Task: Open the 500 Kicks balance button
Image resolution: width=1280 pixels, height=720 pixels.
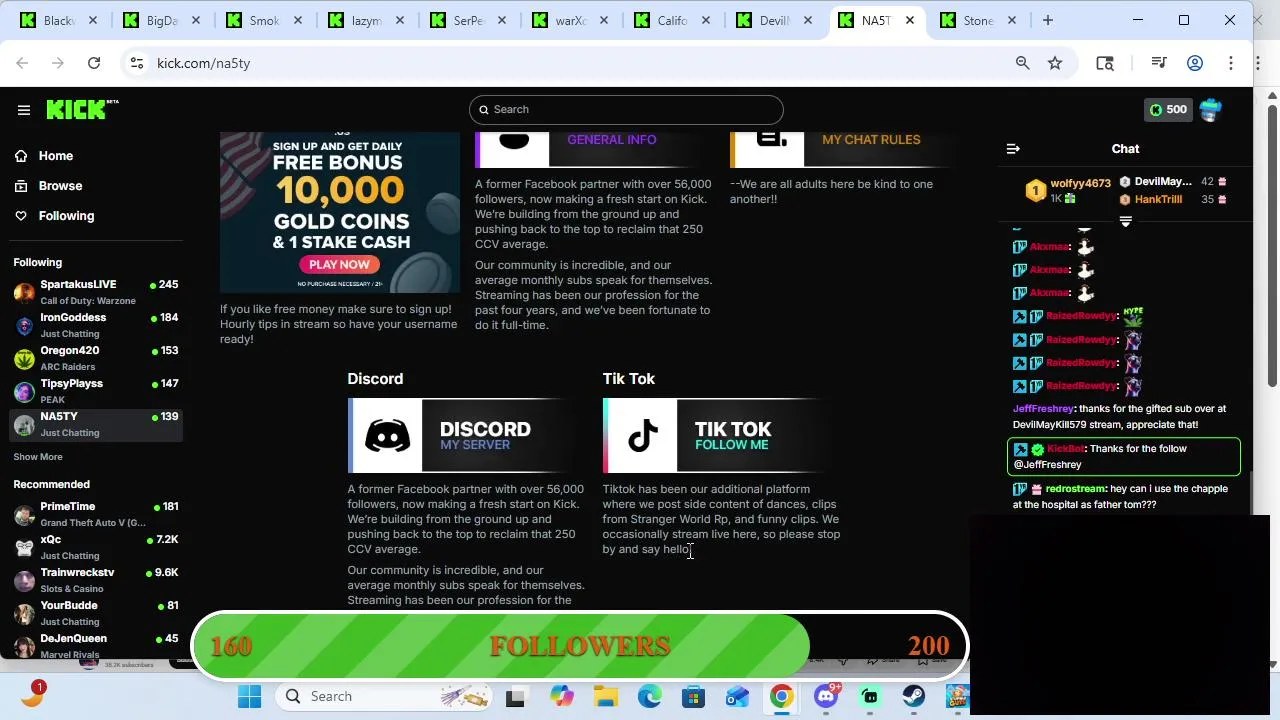Action: (x=1168, y=110)
